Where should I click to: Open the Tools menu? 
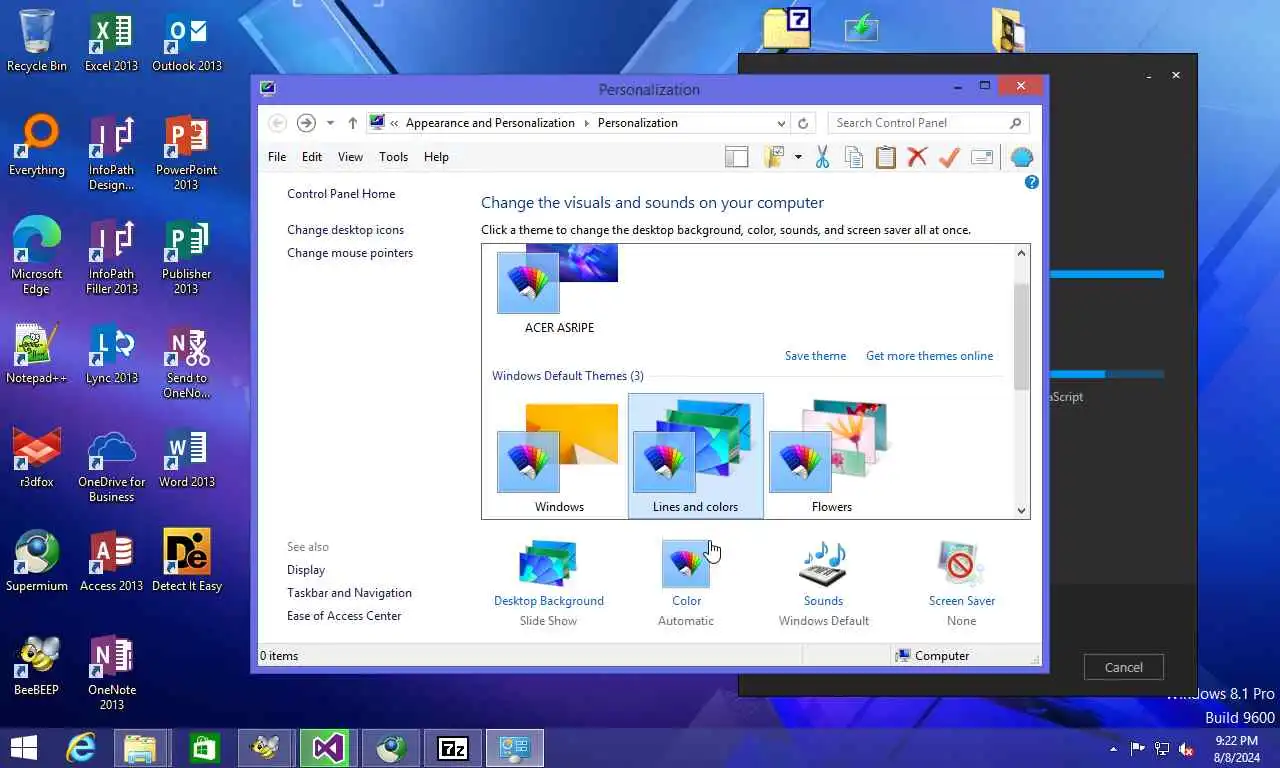[x=393, y=157]
